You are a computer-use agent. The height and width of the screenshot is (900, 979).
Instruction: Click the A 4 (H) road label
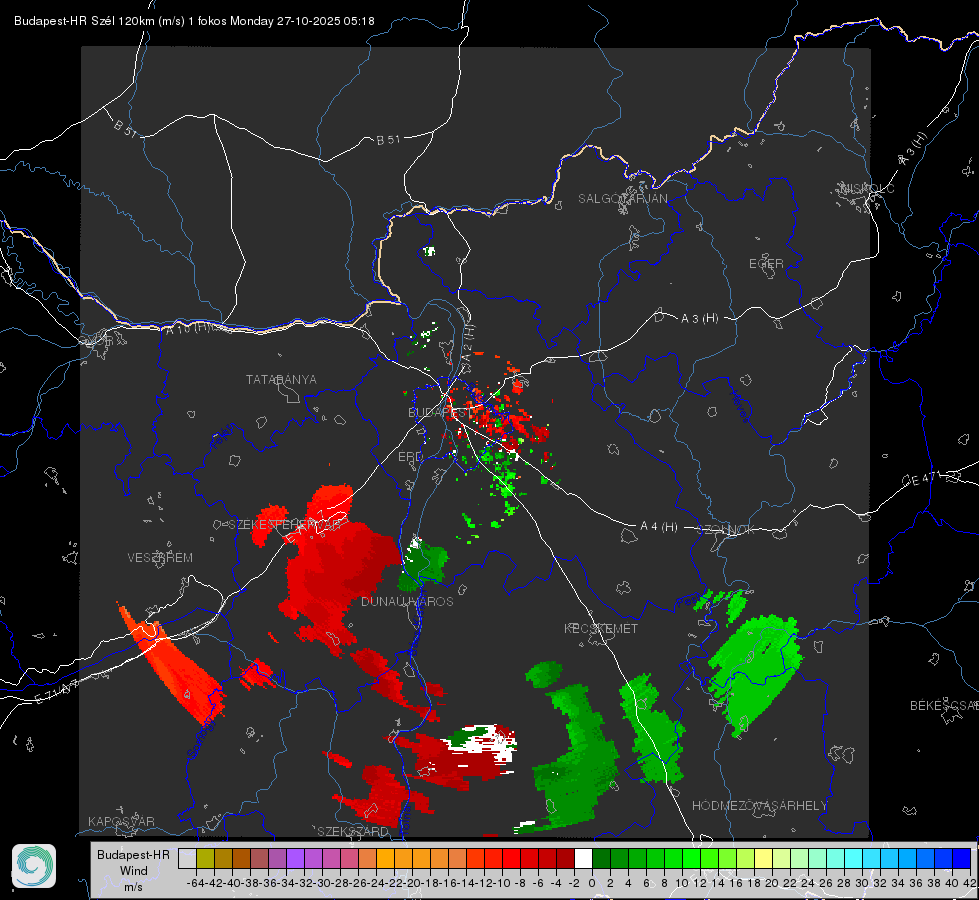pos(659,527)
